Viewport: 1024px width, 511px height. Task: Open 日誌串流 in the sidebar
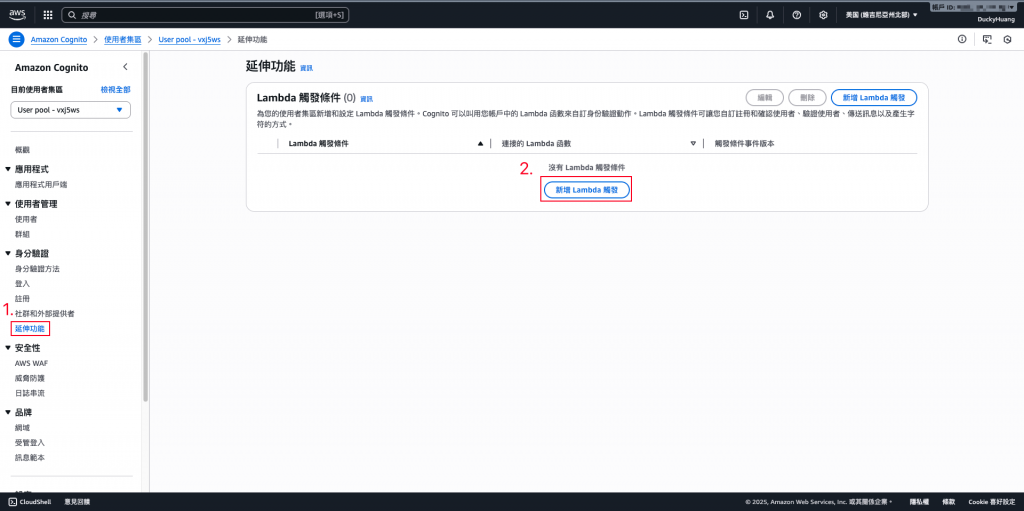[x=29, y=393]
